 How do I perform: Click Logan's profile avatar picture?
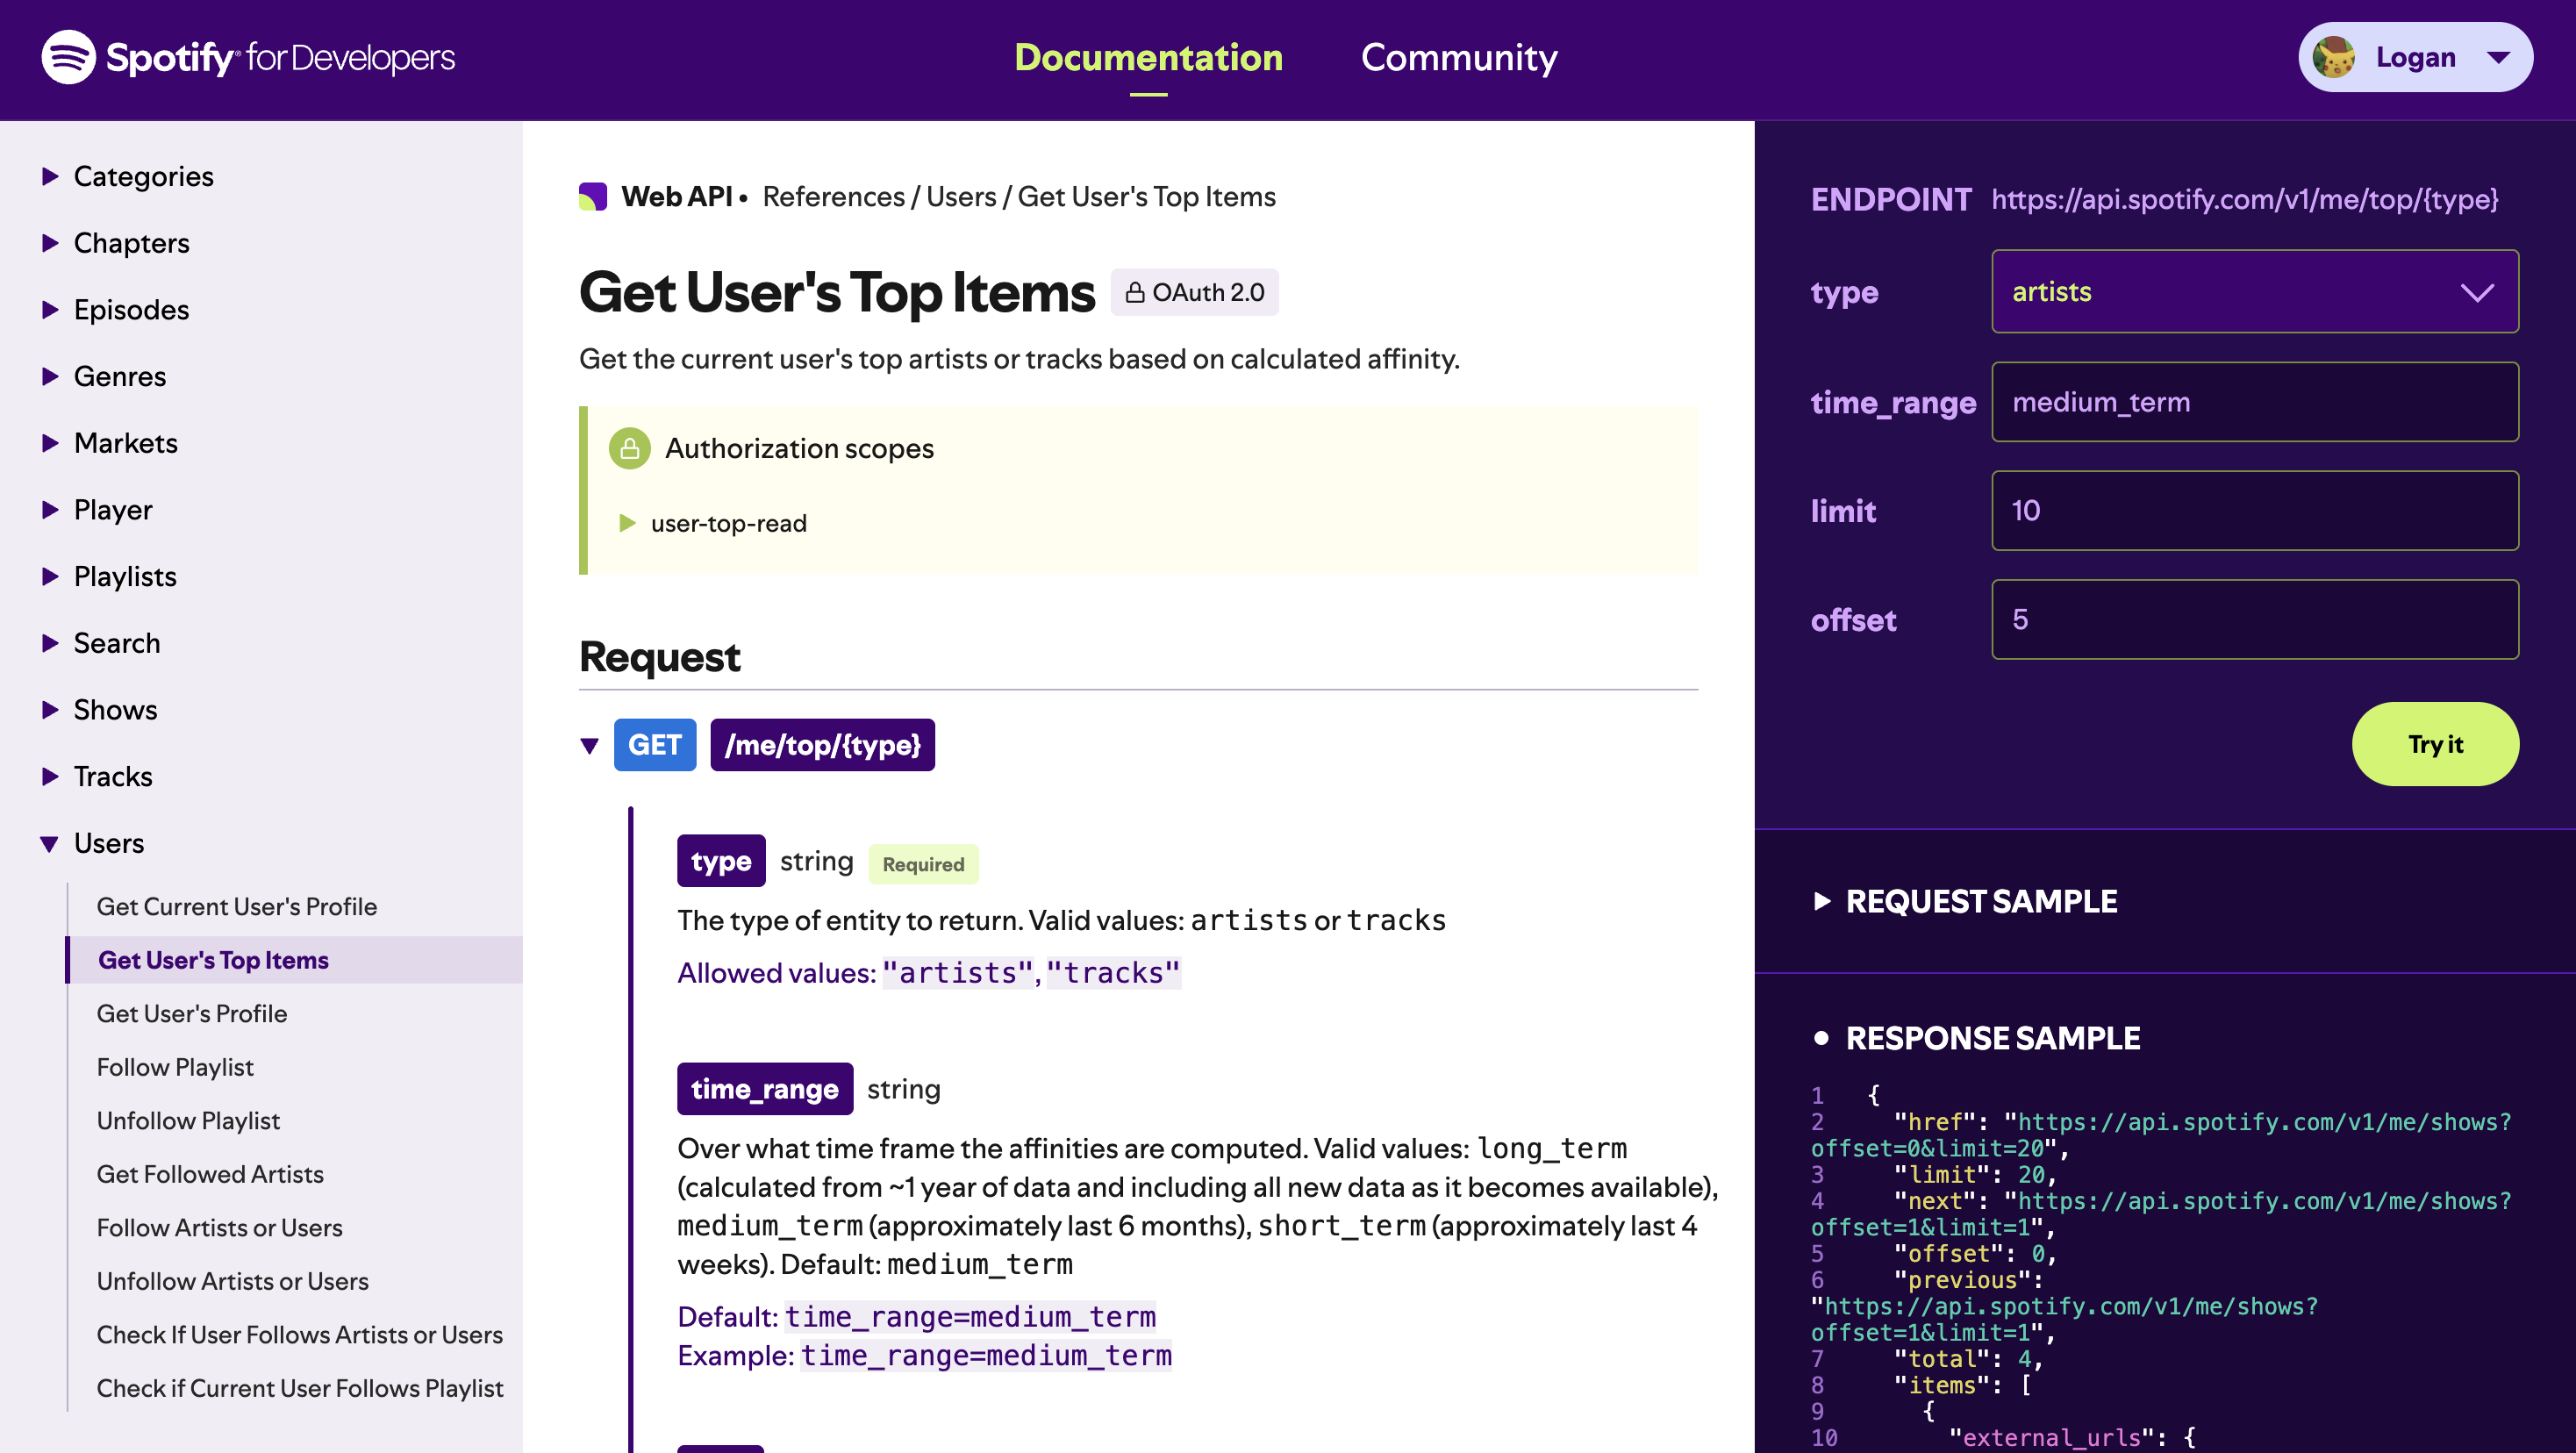coord(2334,57)
